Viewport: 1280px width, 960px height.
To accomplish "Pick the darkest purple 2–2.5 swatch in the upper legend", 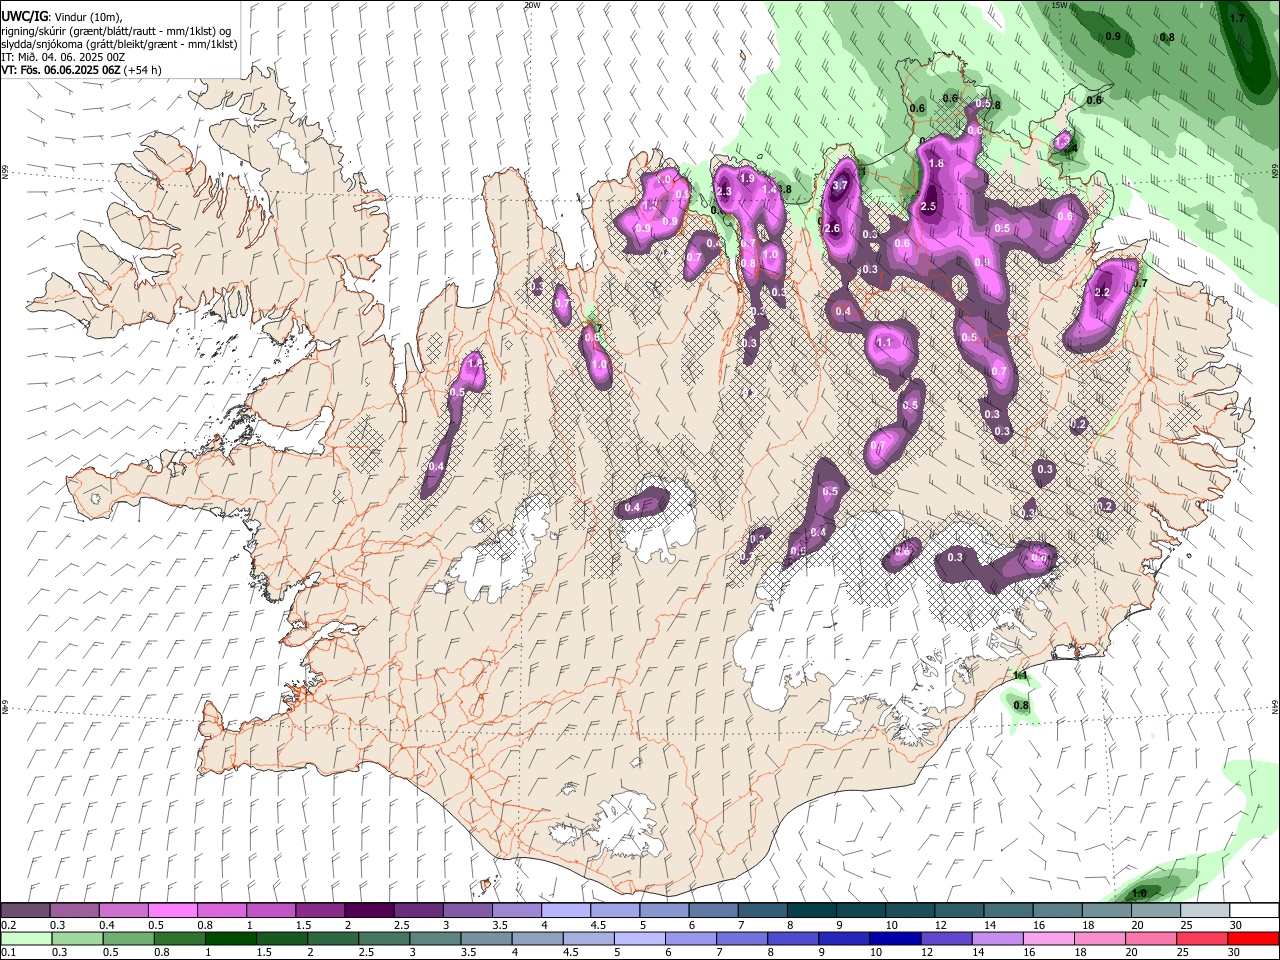I will point(369,911).
